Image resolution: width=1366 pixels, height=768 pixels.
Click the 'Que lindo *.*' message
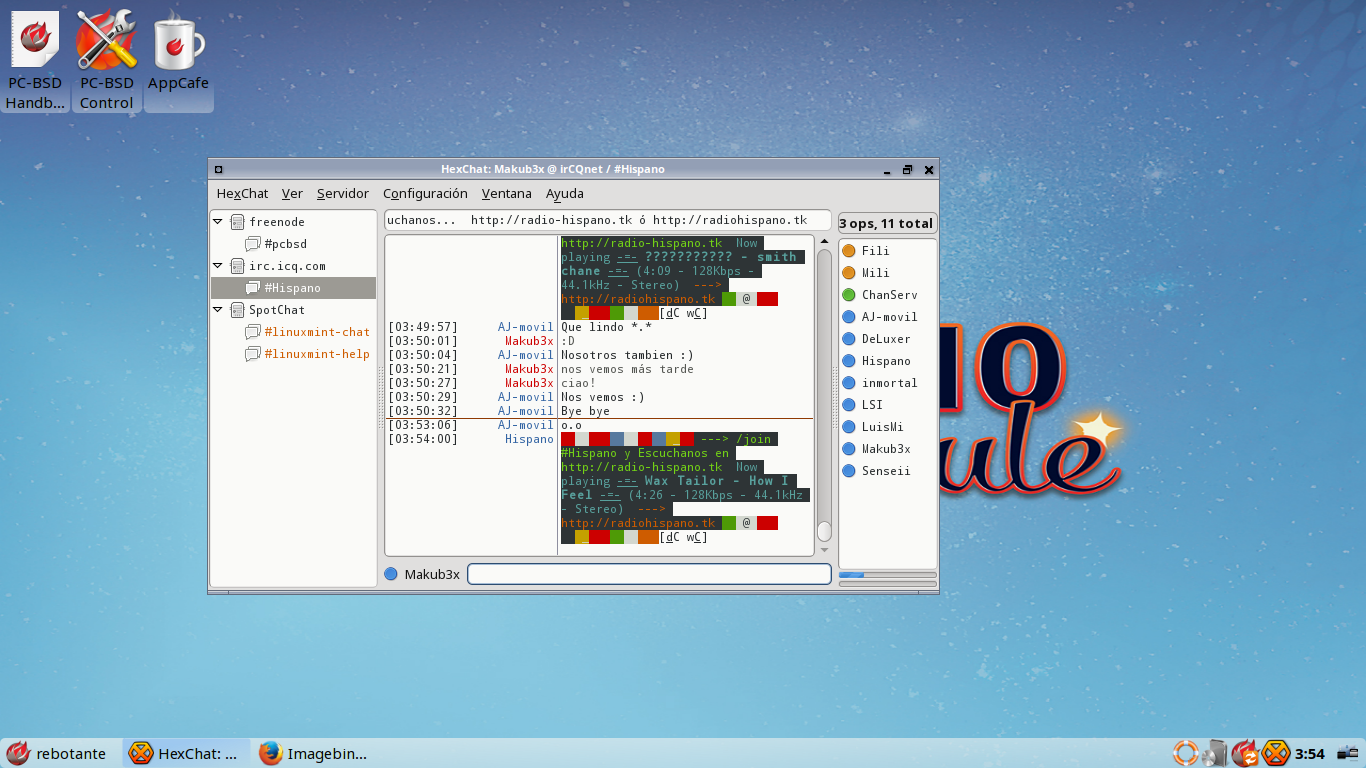tap(606, 327)
